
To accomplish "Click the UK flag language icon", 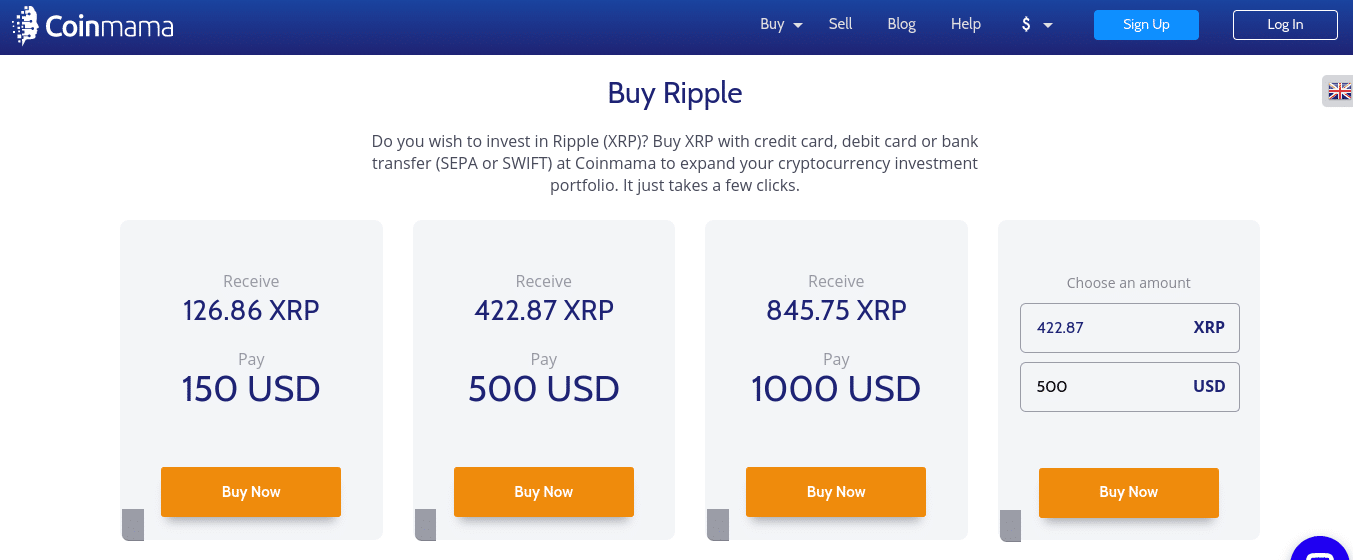I will (x=1339, y=92).
